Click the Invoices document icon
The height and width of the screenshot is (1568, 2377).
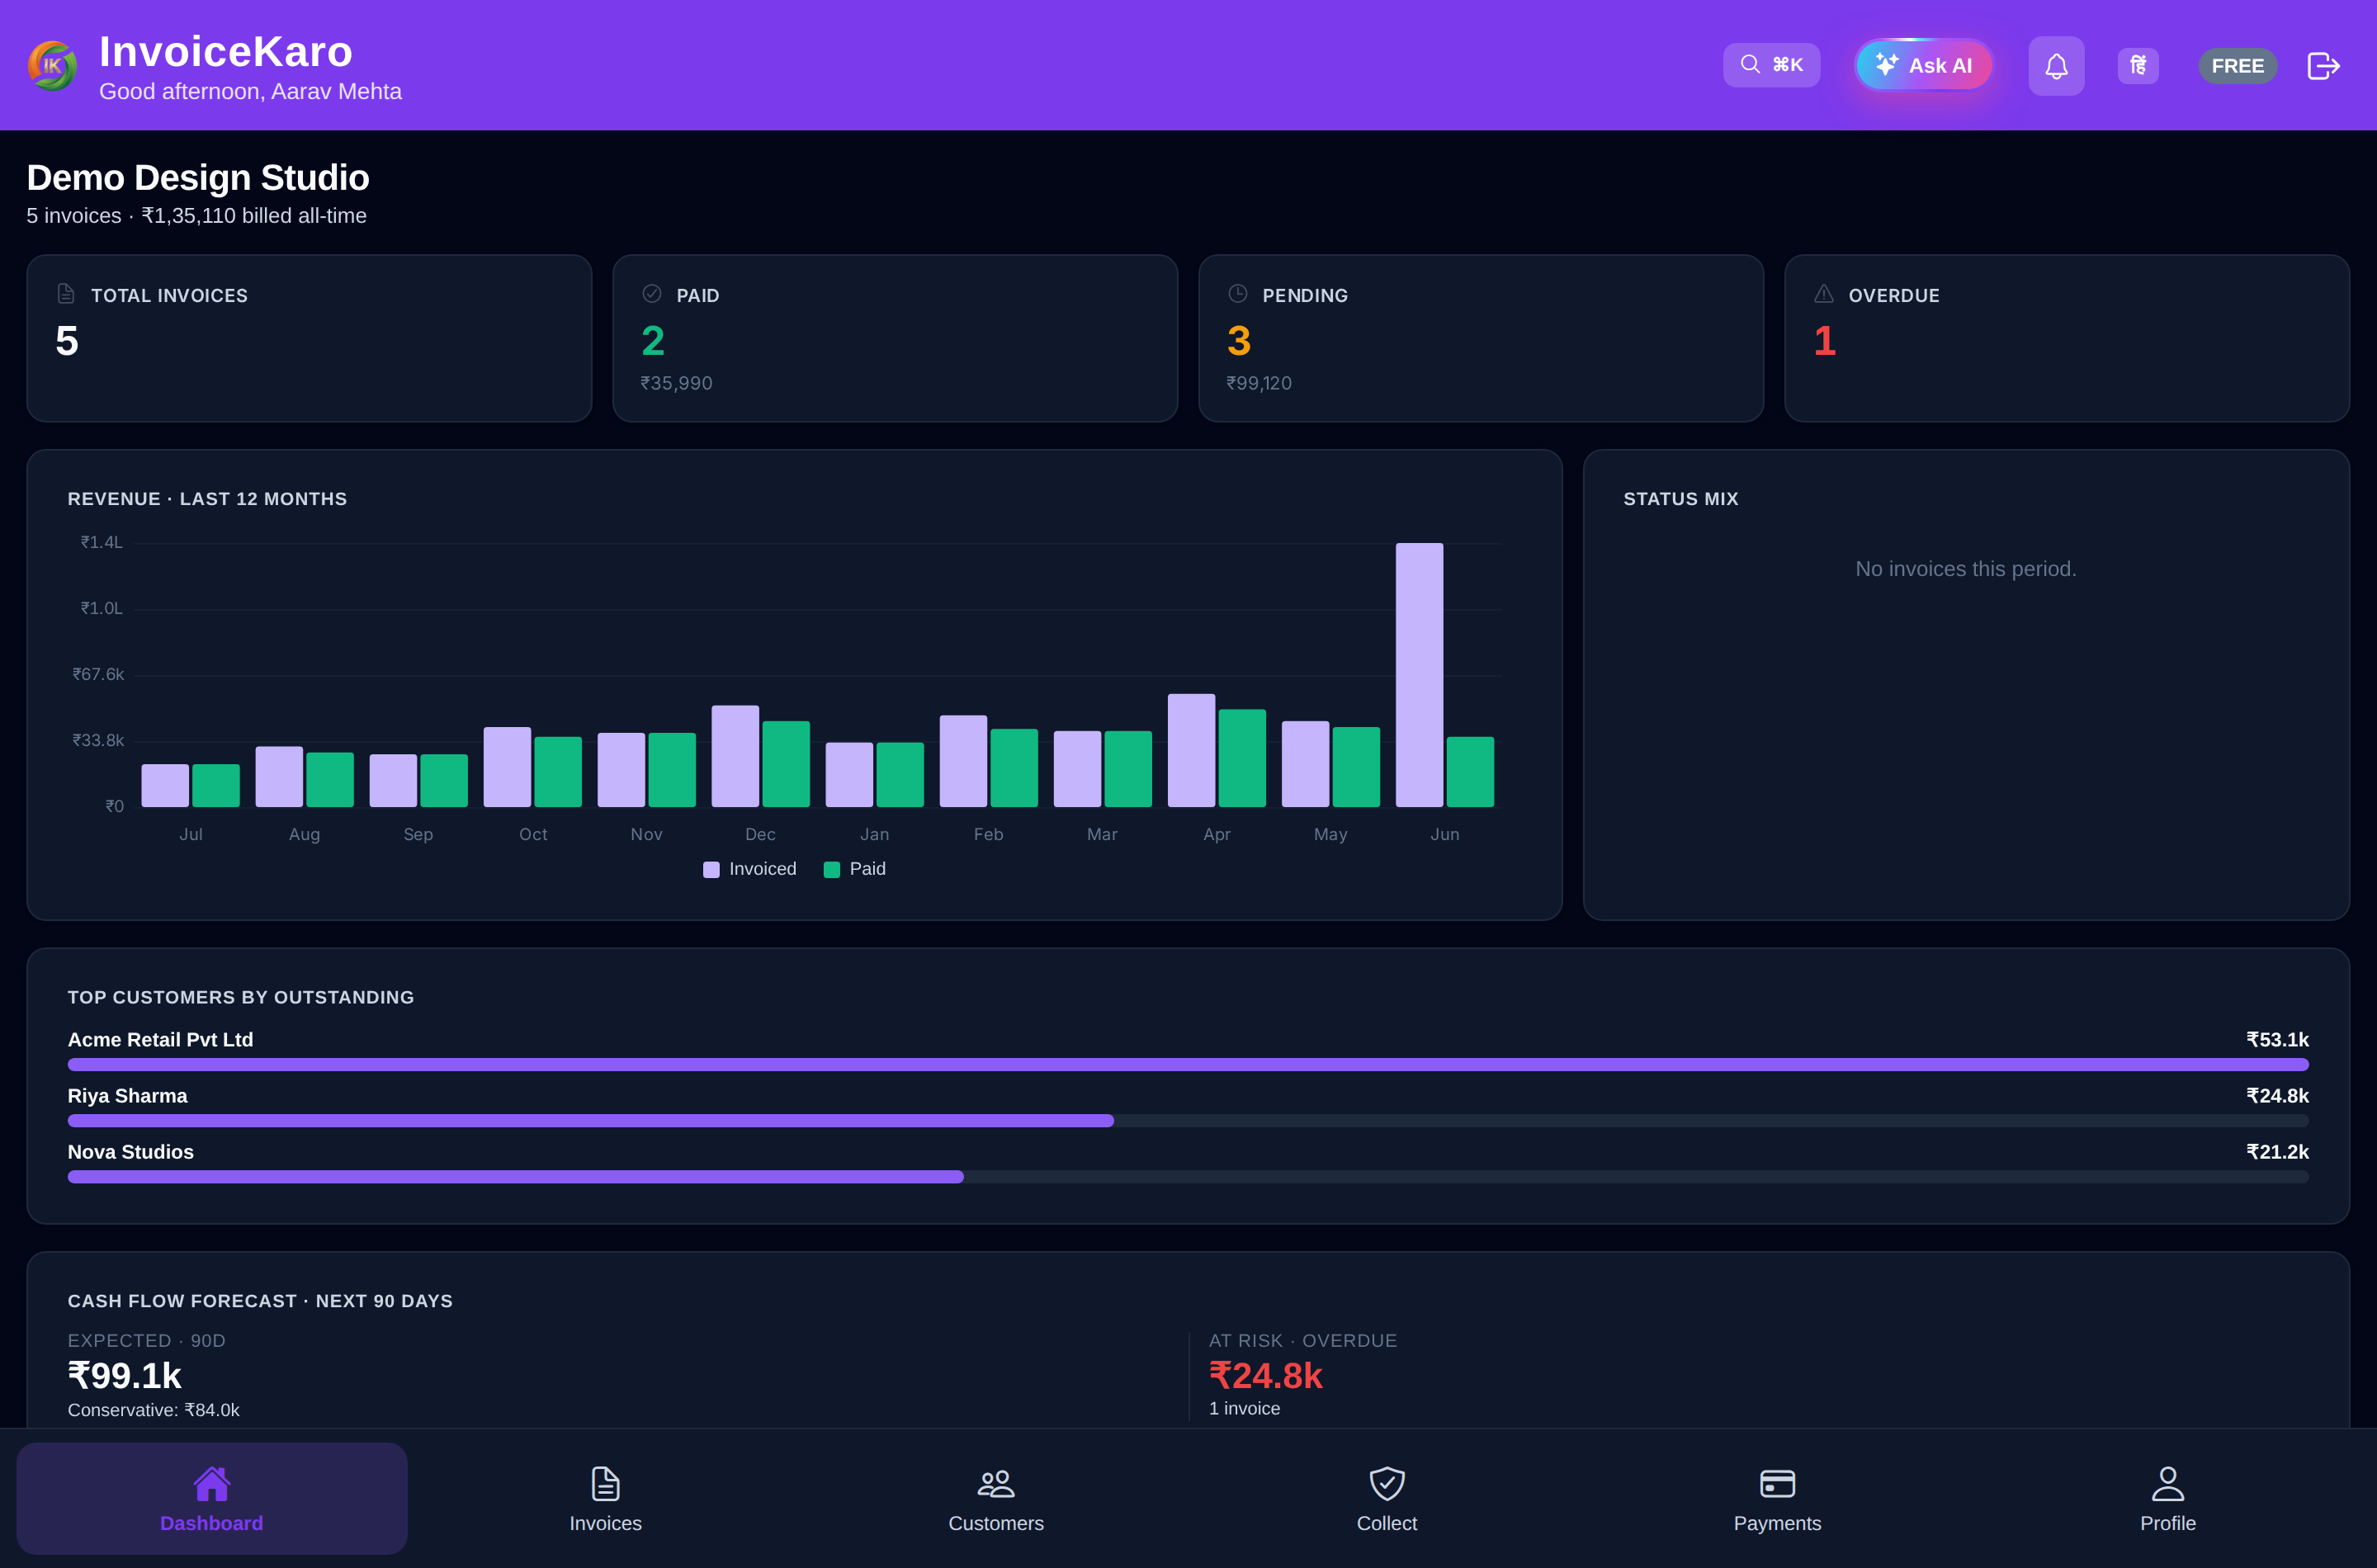605,1484
